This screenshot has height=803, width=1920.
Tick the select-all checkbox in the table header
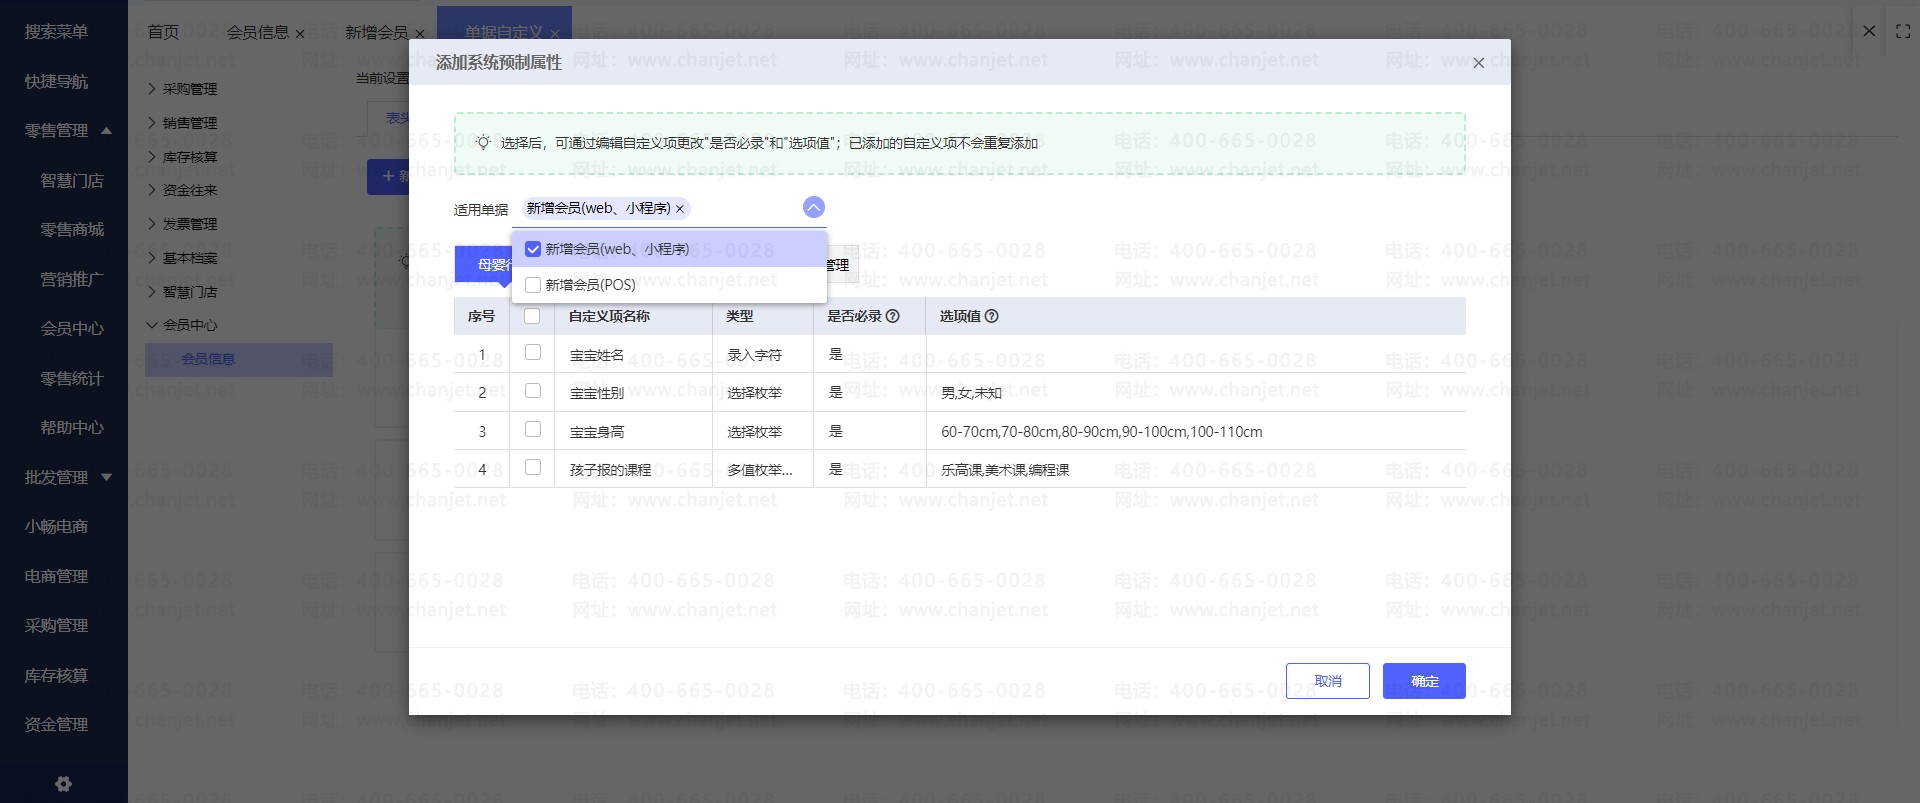click(532, 316)
